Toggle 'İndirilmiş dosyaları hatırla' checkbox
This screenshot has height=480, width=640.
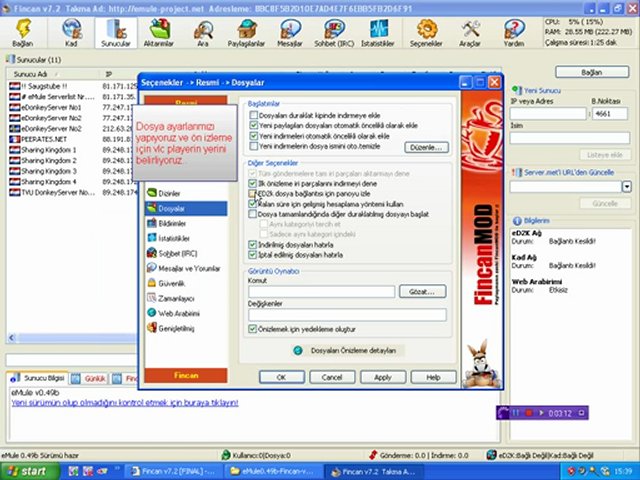pos(253,245)
